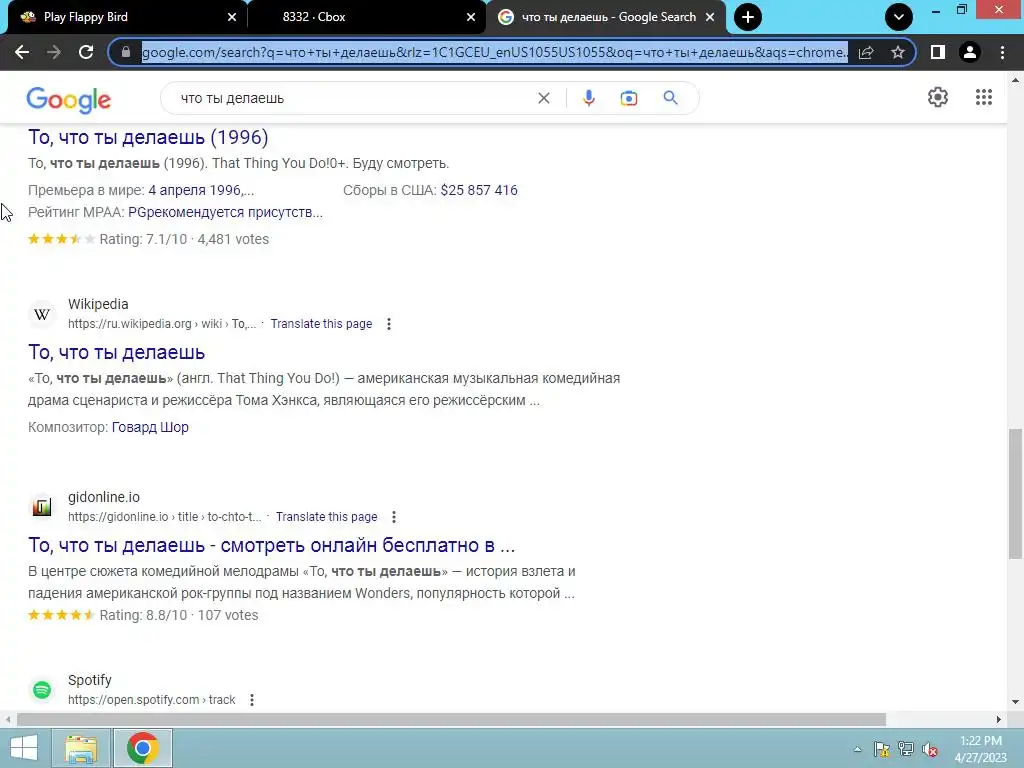Open 'То, что ты делаешь (1996)' result

pos(148,137)
